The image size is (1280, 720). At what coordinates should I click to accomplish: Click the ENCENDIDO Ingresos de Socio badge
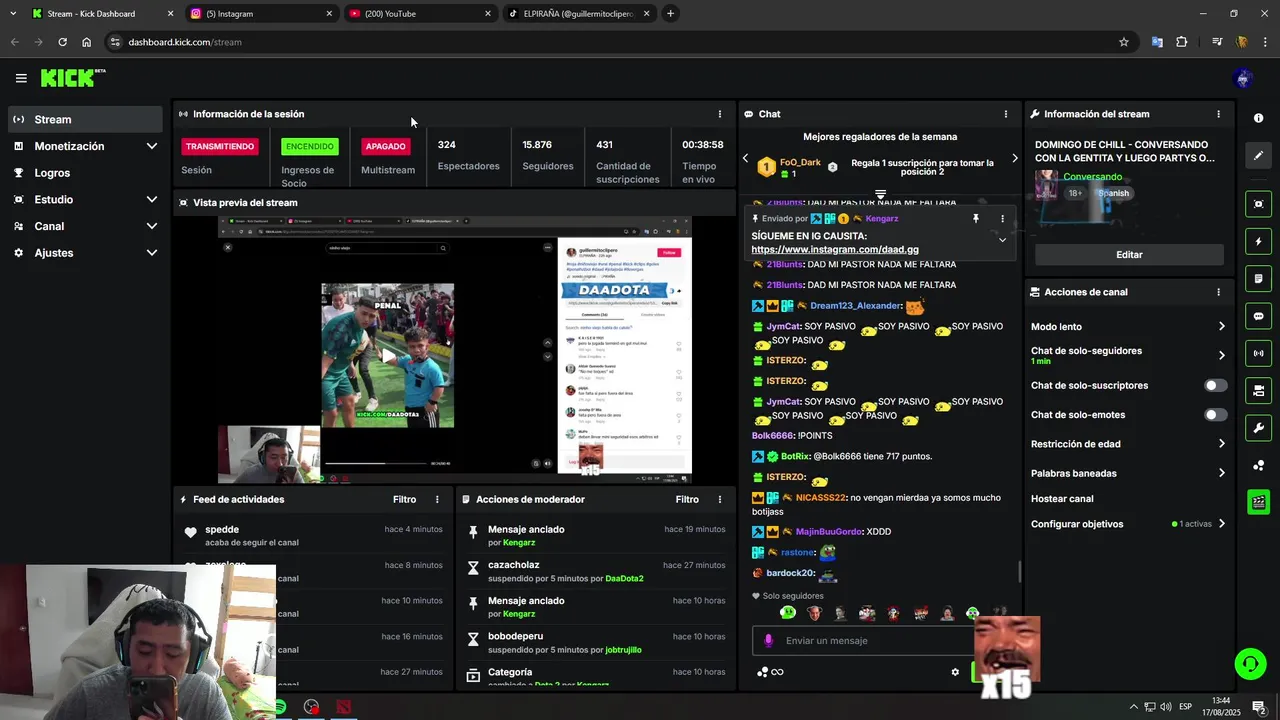(x=310, y=146)
